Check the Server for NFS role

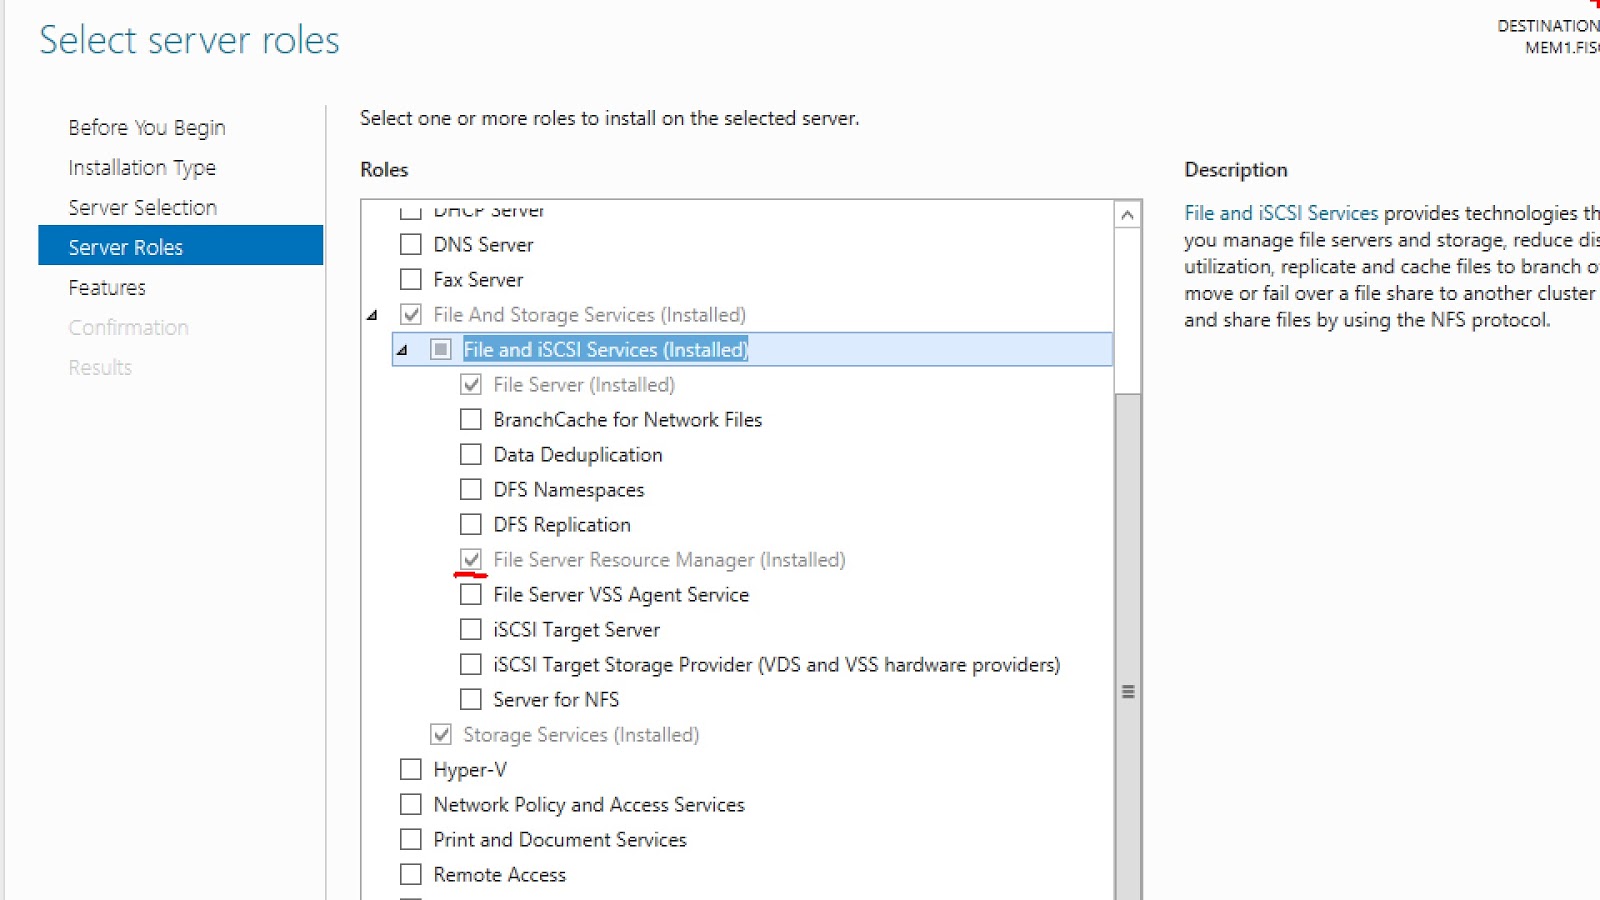click(x=470, y=699)
